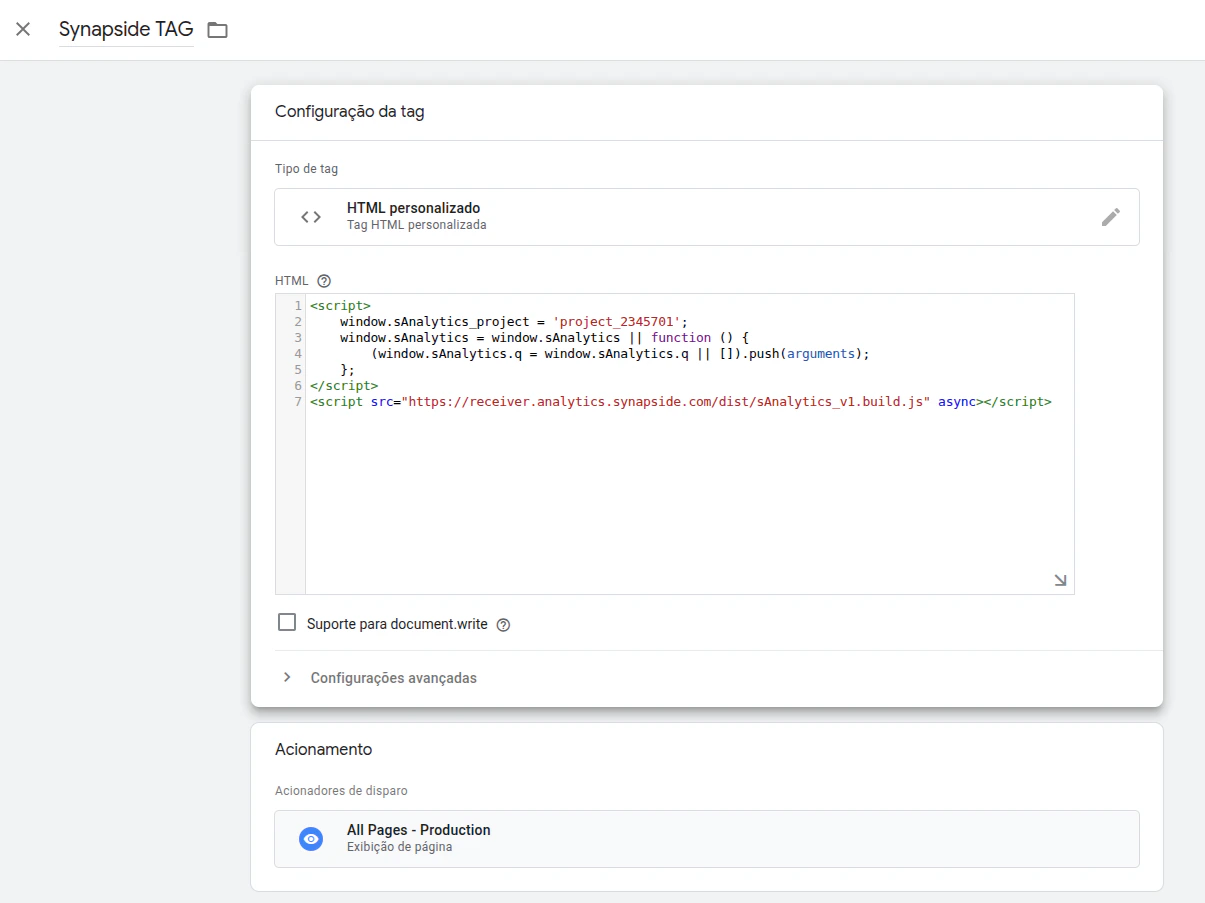Image resolution: width=1205 pixels, height=903 pixels.
Task: Click the 'function' keyword on line 3
Action: [681, 338]
